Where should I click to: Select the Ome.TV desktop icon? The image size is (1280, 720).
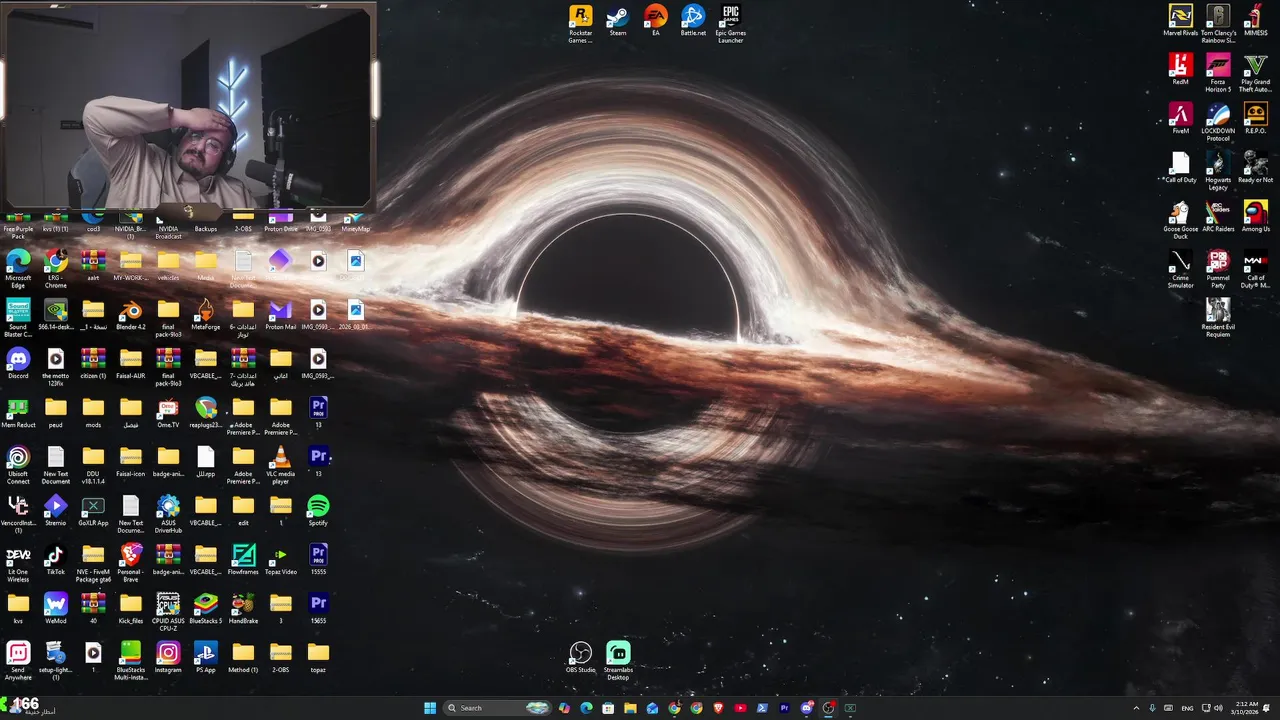click(x=168, y=412)
